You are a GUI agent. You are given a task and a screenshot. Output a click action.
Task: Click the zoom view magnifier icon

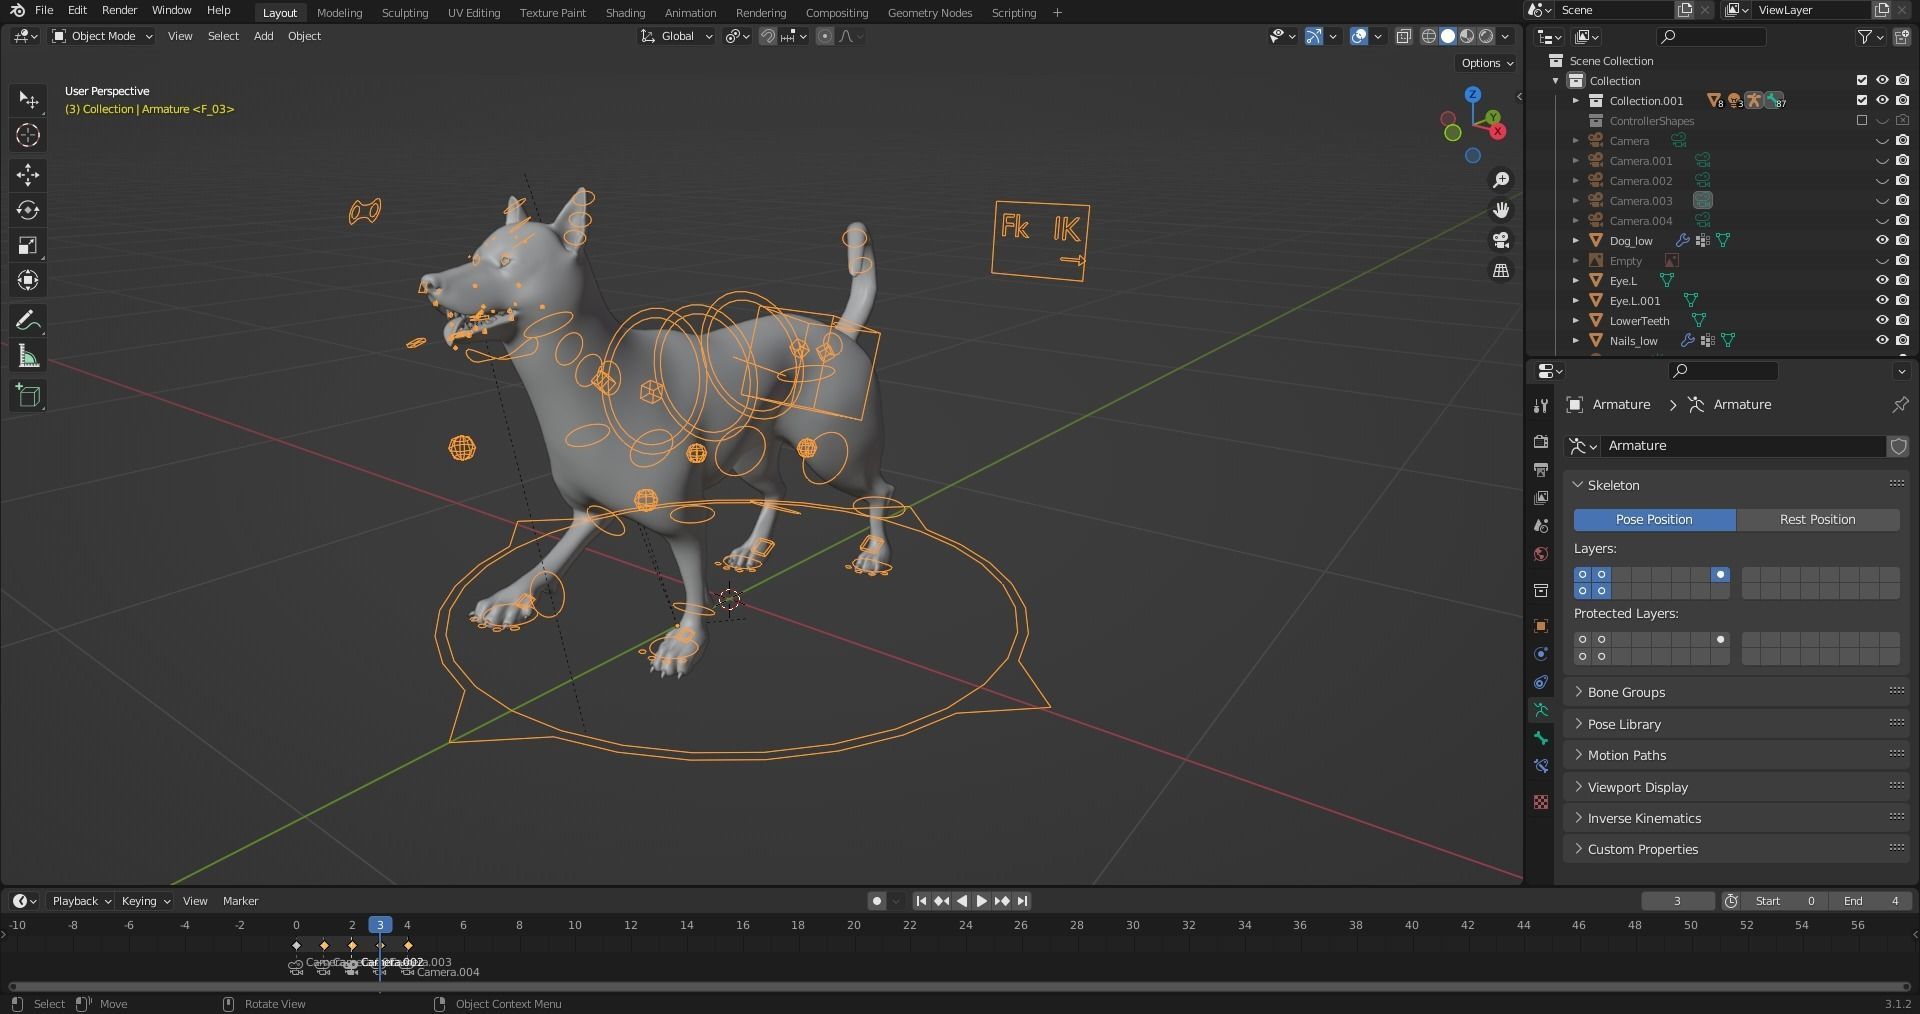[x=1501, y=180]
